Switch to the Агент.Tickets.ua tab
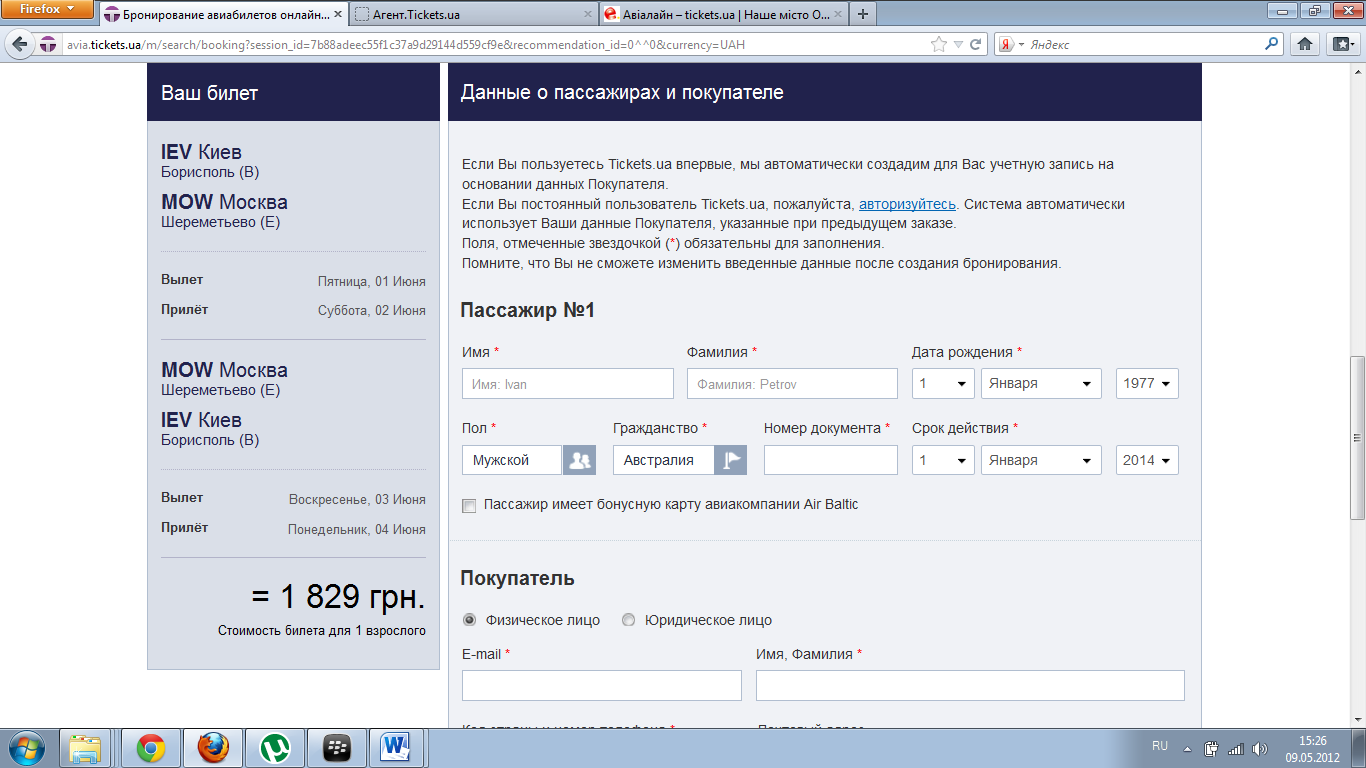1366x768 pixels. [x=473, y=15]
